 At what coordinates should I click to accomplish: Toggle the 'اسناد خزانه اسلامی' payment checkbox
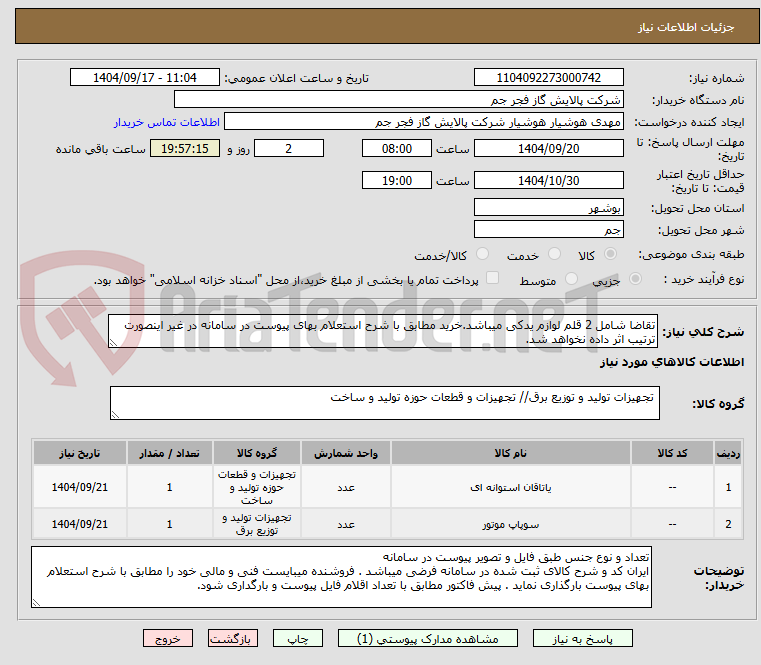tap(492, 279)
